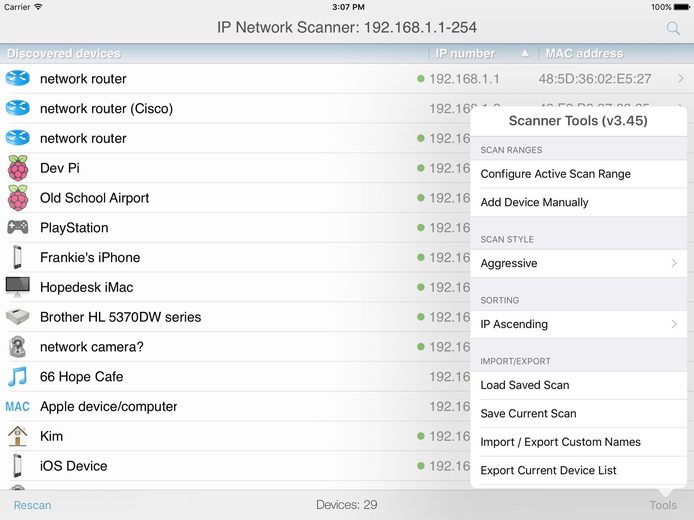Open Import / Export Custom Names

click(578, 442)
